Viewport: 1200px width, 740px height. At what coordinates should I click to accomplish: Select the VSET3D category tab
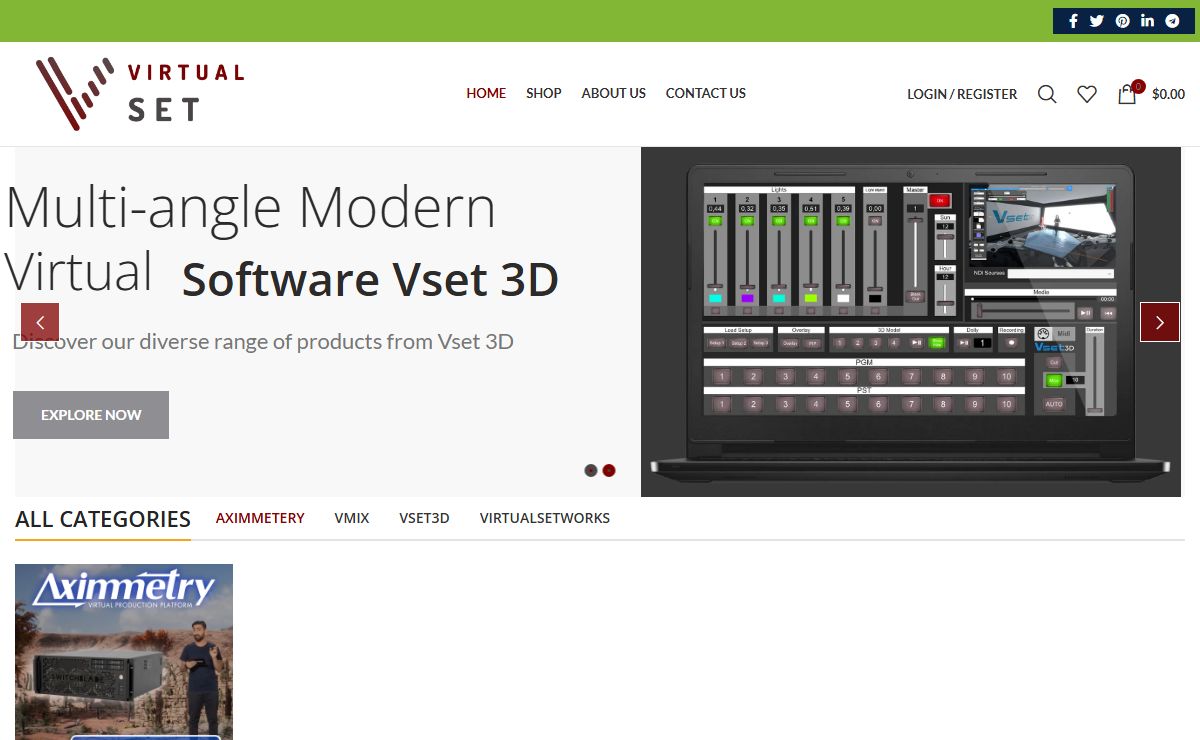(x=424, y=518)
